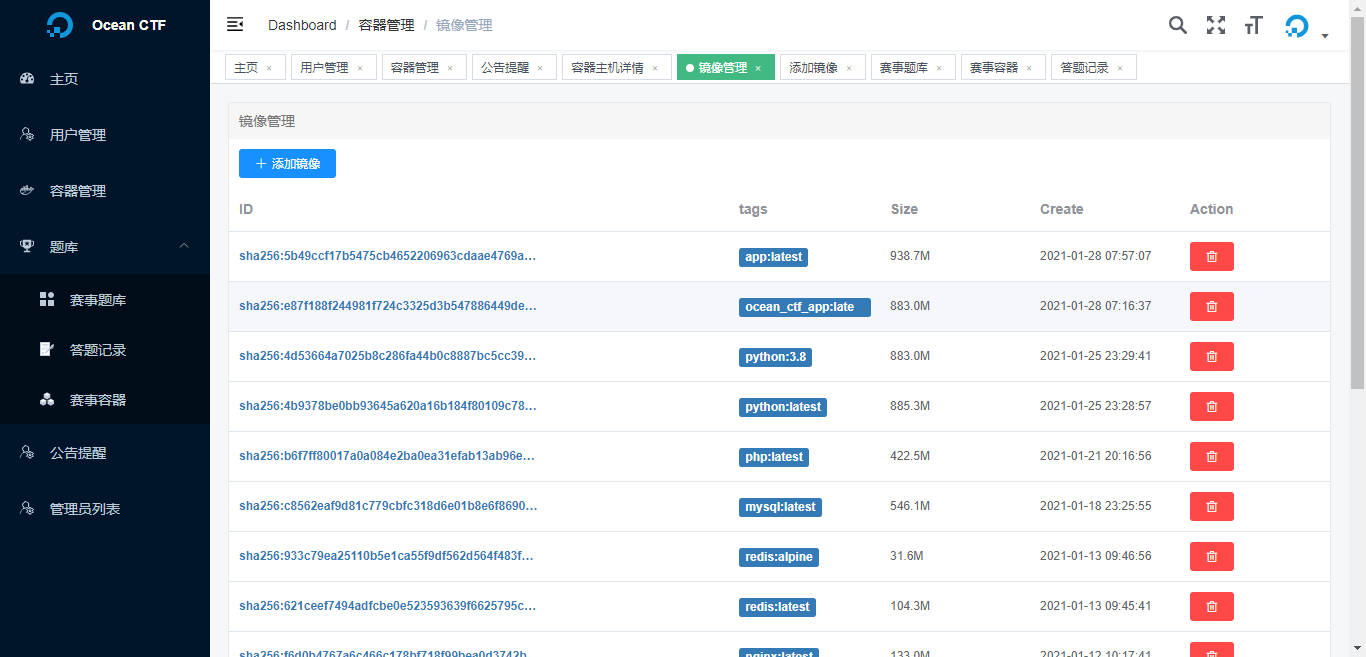This screenshot has height=657, width=1366.
Task: Click the 31.6M size cell
Action: point(906,556)
